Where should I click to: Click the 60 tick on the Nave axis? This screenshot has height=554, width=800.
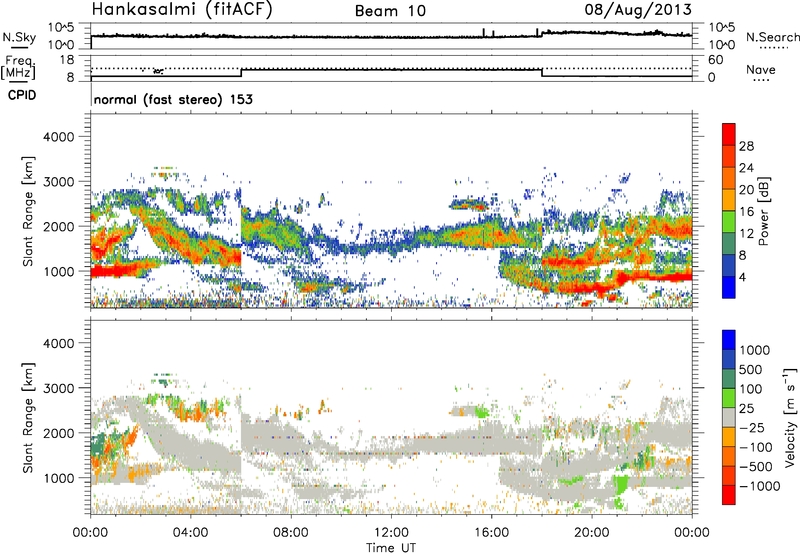tap(715, 60)
